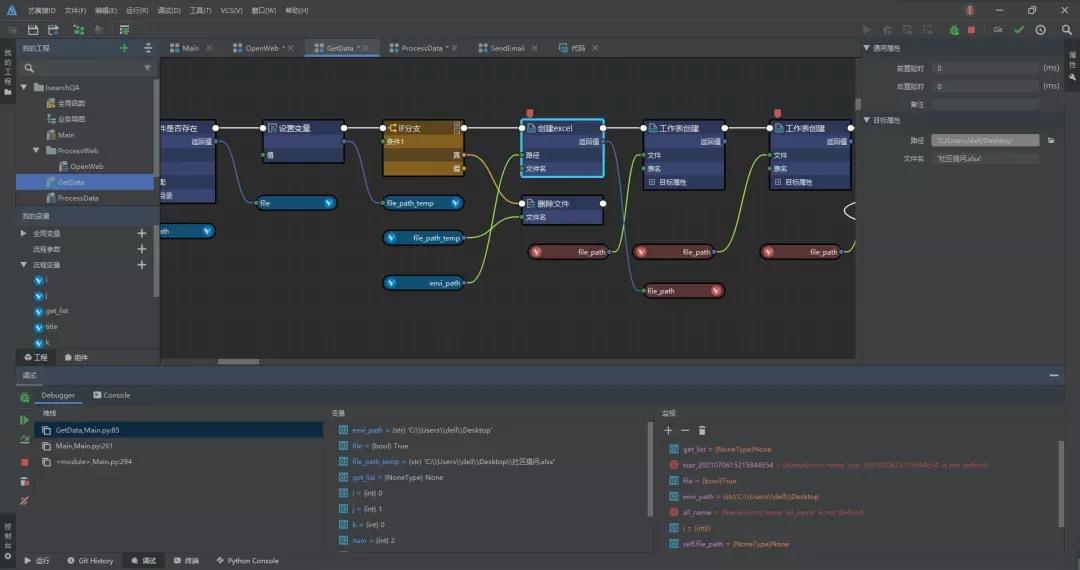Toggle 目标属性 checkbox in first 工作表创建 node
Viewport: 1080px width, 570px height.
(x=652, y=182)
